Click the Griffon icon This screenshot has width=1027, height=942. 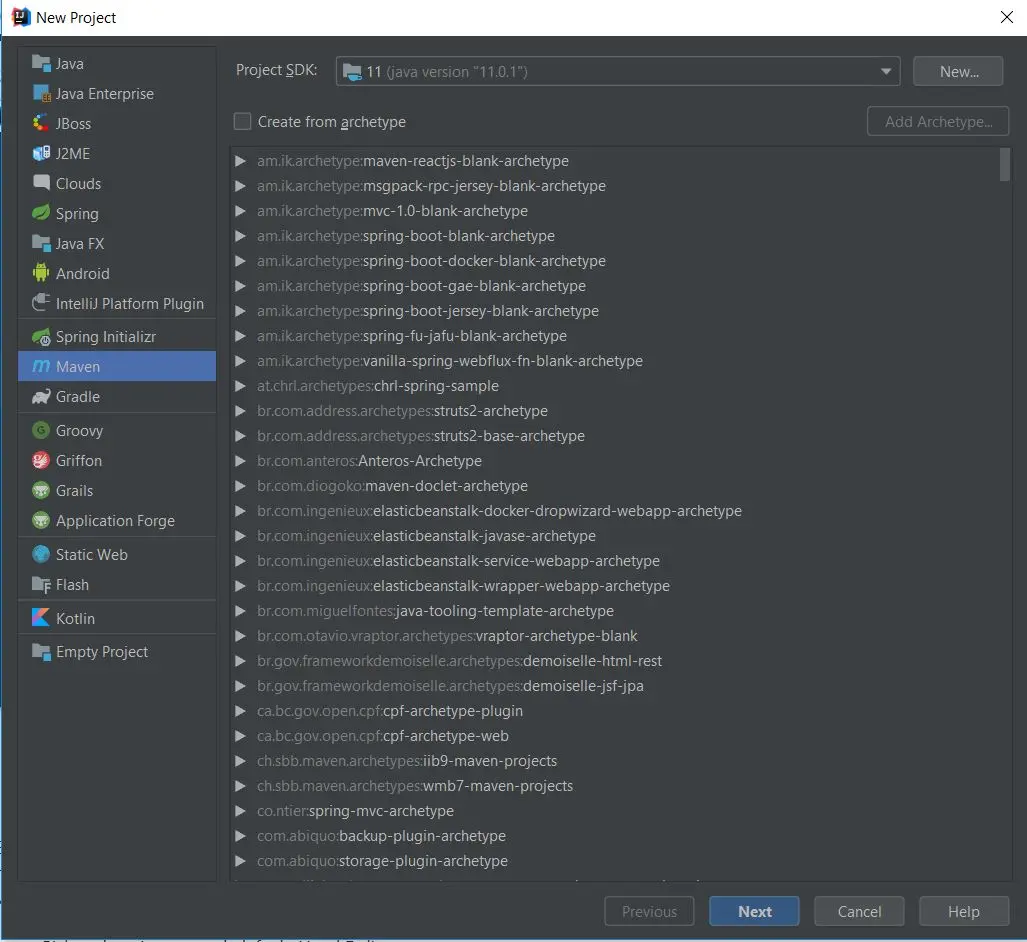tap(41, 461)
